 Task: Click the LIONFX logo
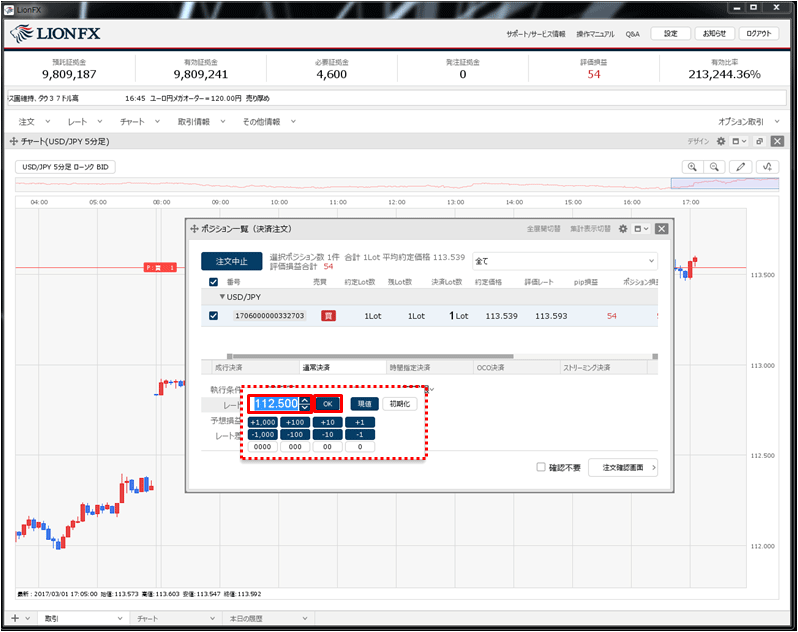coord(55,34)
